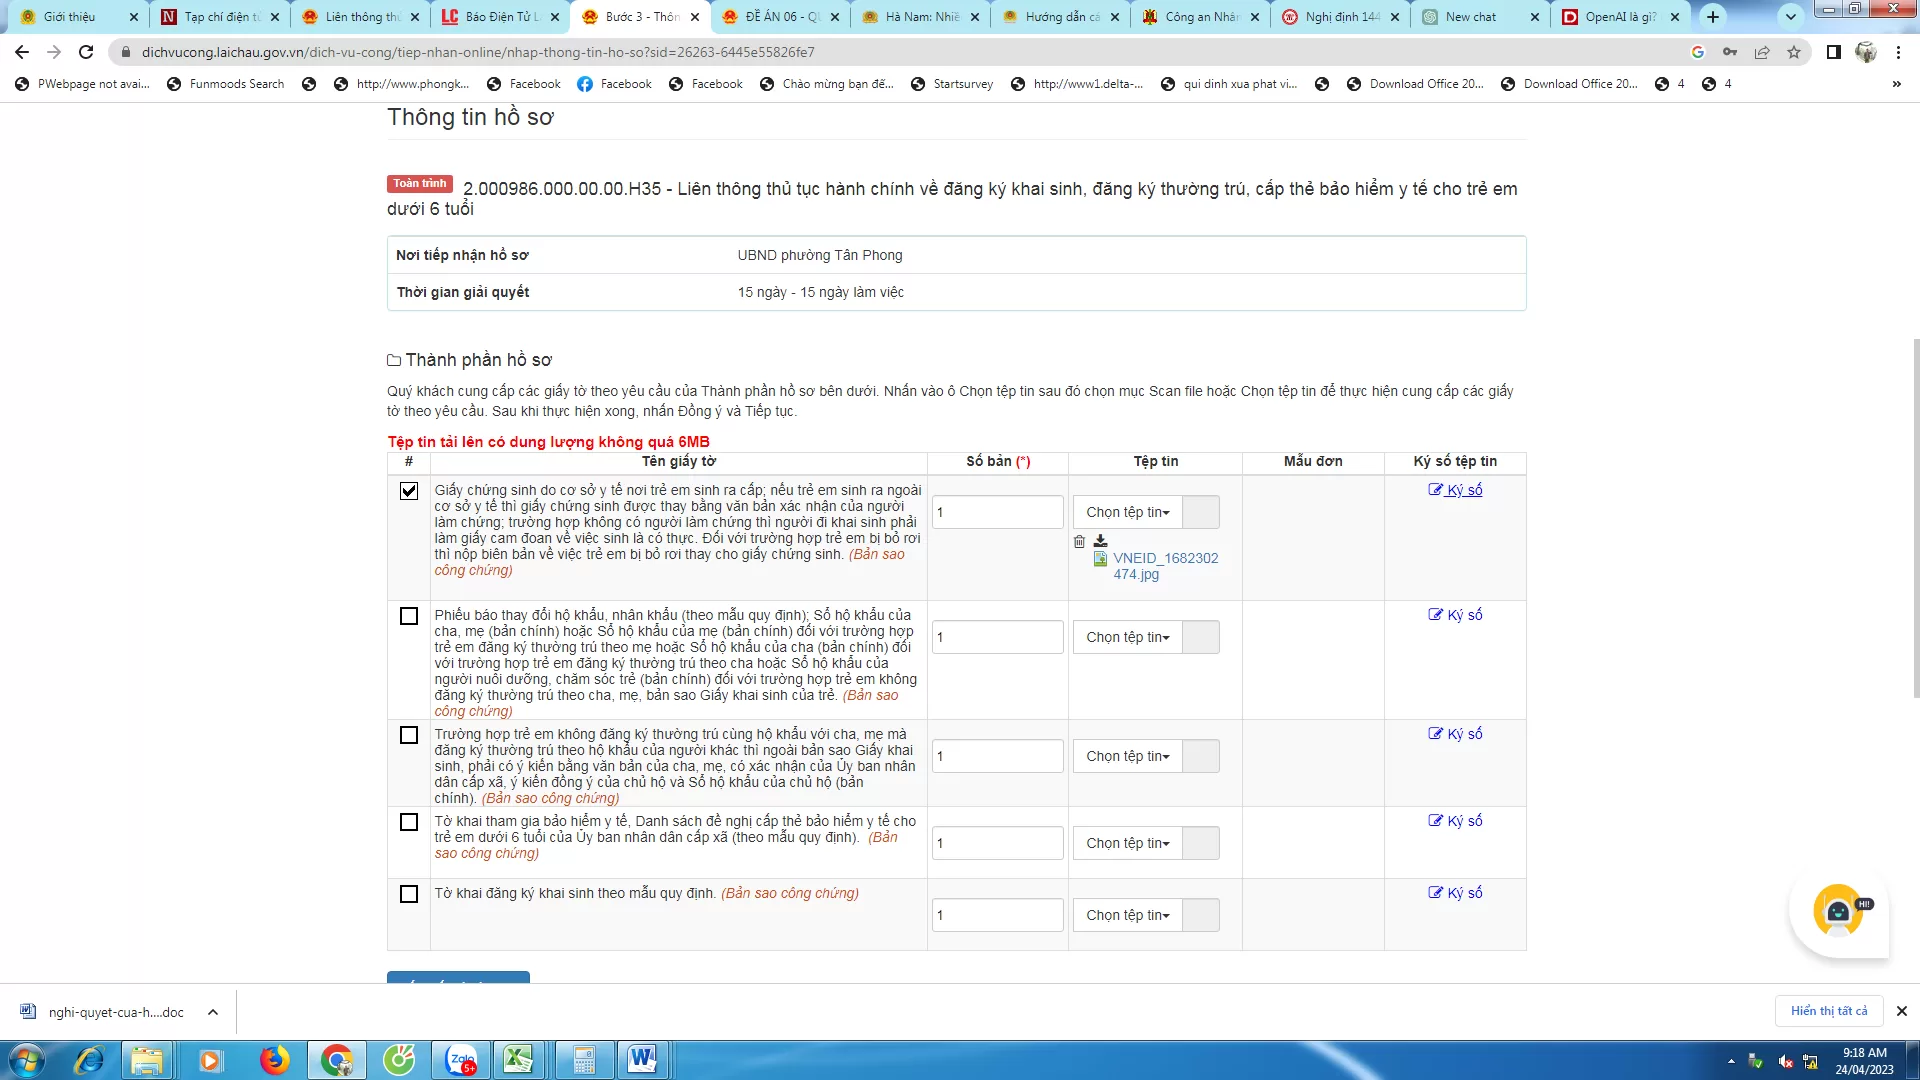The image size is (1920, 1080).
Task: Open Startsurvey bookmark
Action: [952, 84]
